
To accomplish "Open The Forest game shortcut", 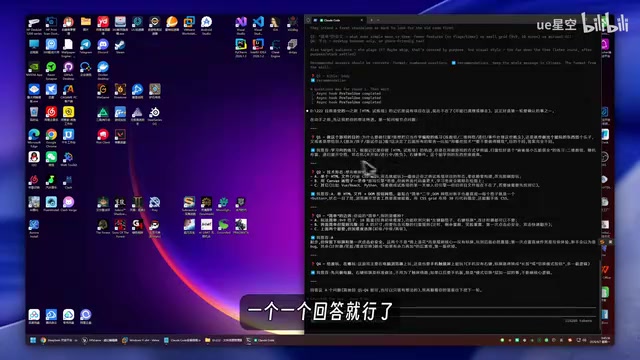I will coord(103,227).
